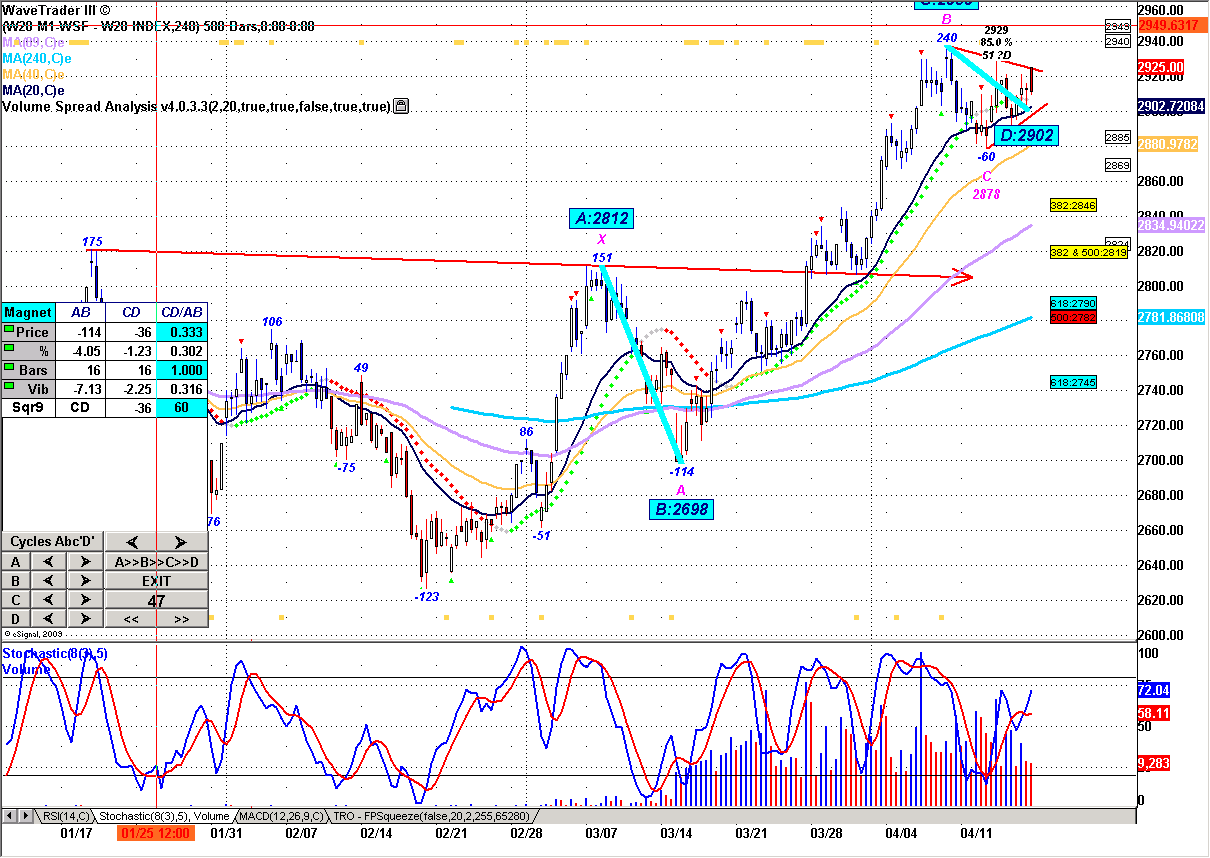Select the Stochastic(8(3),5), Volume tab
1210x858 pixels.
point(166,816)
